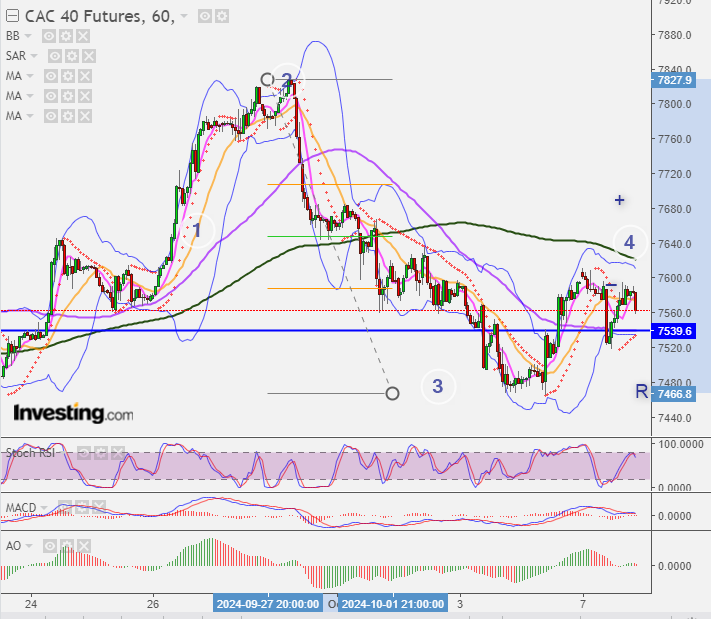Open settings for the third MA
711x619 pixels.
click(68, 116)
